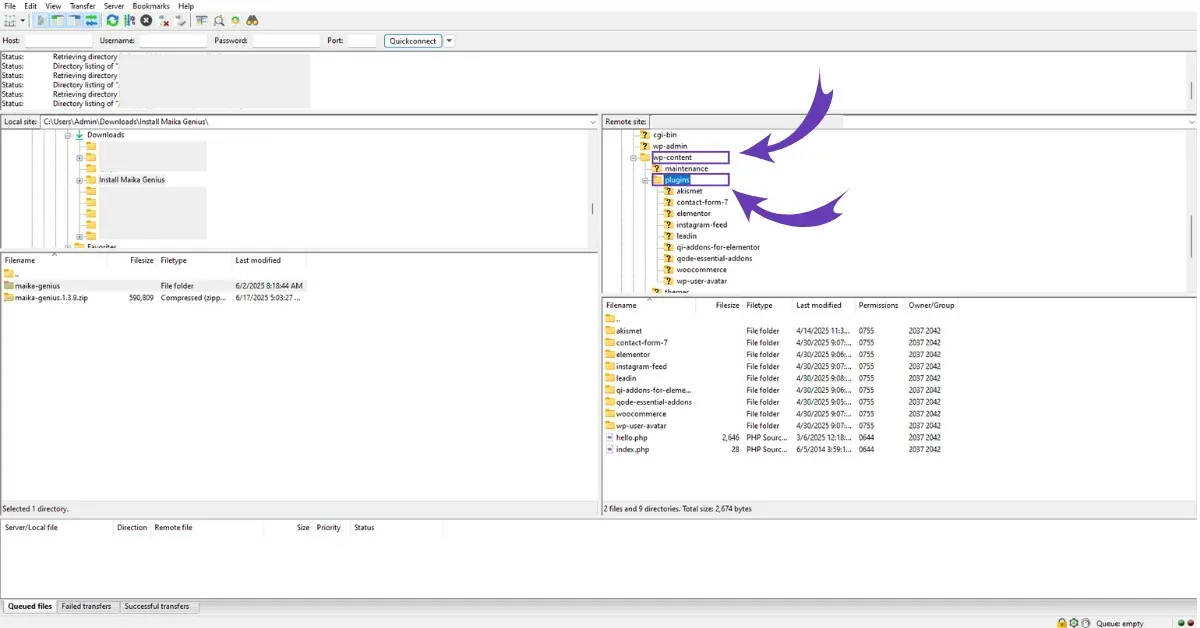Open Site Manager dropdown arrow
This screenshot has width=1200, height=628.
coord(23,20)
